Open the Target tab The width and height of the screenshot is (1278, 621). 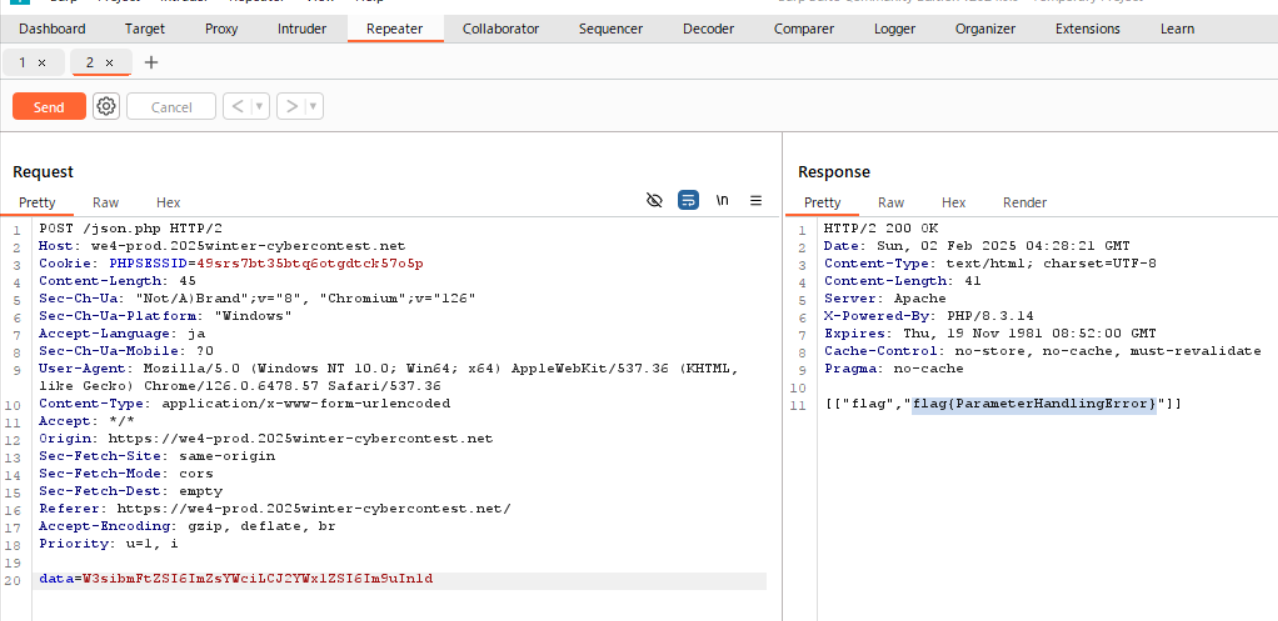pos(145,29)
